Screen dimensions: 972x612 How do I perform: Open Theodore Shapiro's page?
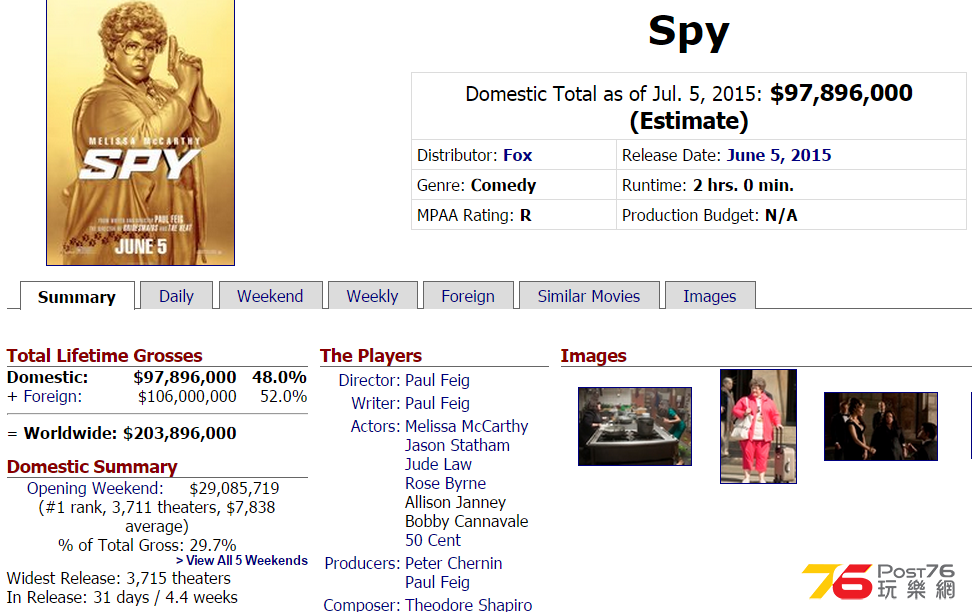(469, 605)
